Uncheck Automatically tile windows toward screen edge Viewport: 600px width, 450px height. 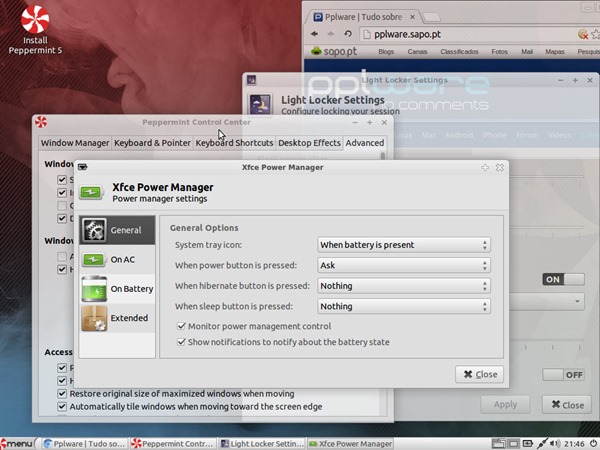[62, 406]
